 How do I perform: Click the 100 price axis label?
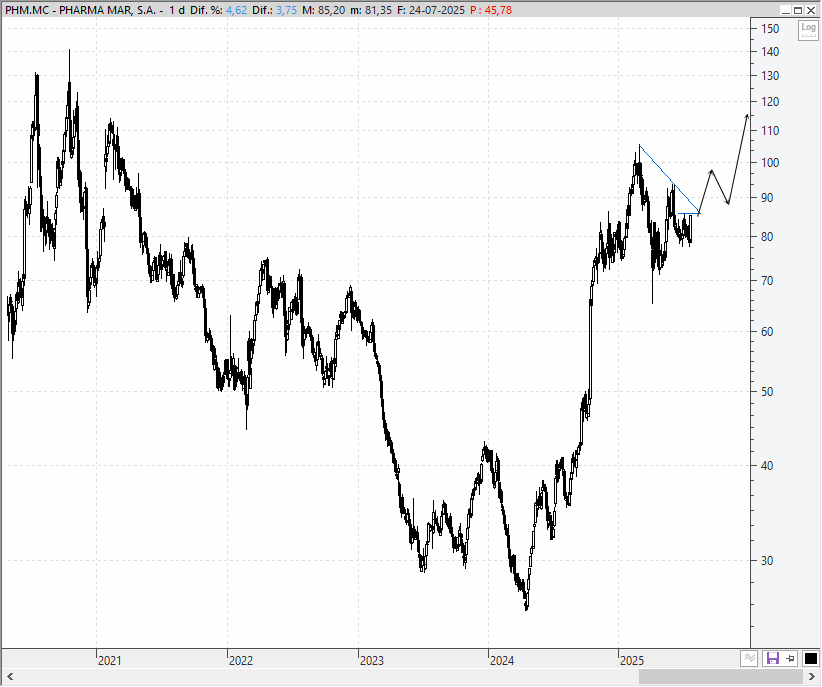(770, 163)
